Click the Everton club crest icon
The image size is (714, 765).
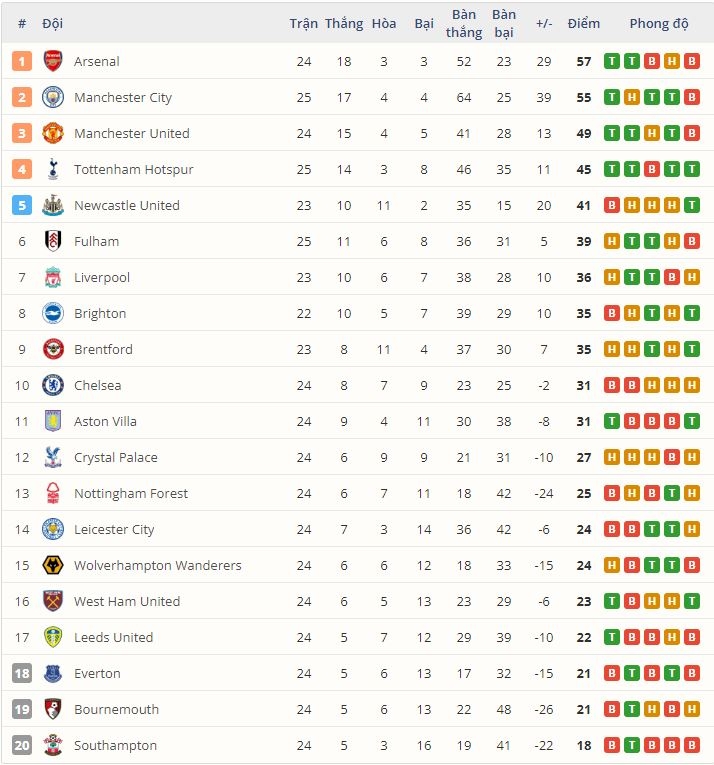[53, 673]
